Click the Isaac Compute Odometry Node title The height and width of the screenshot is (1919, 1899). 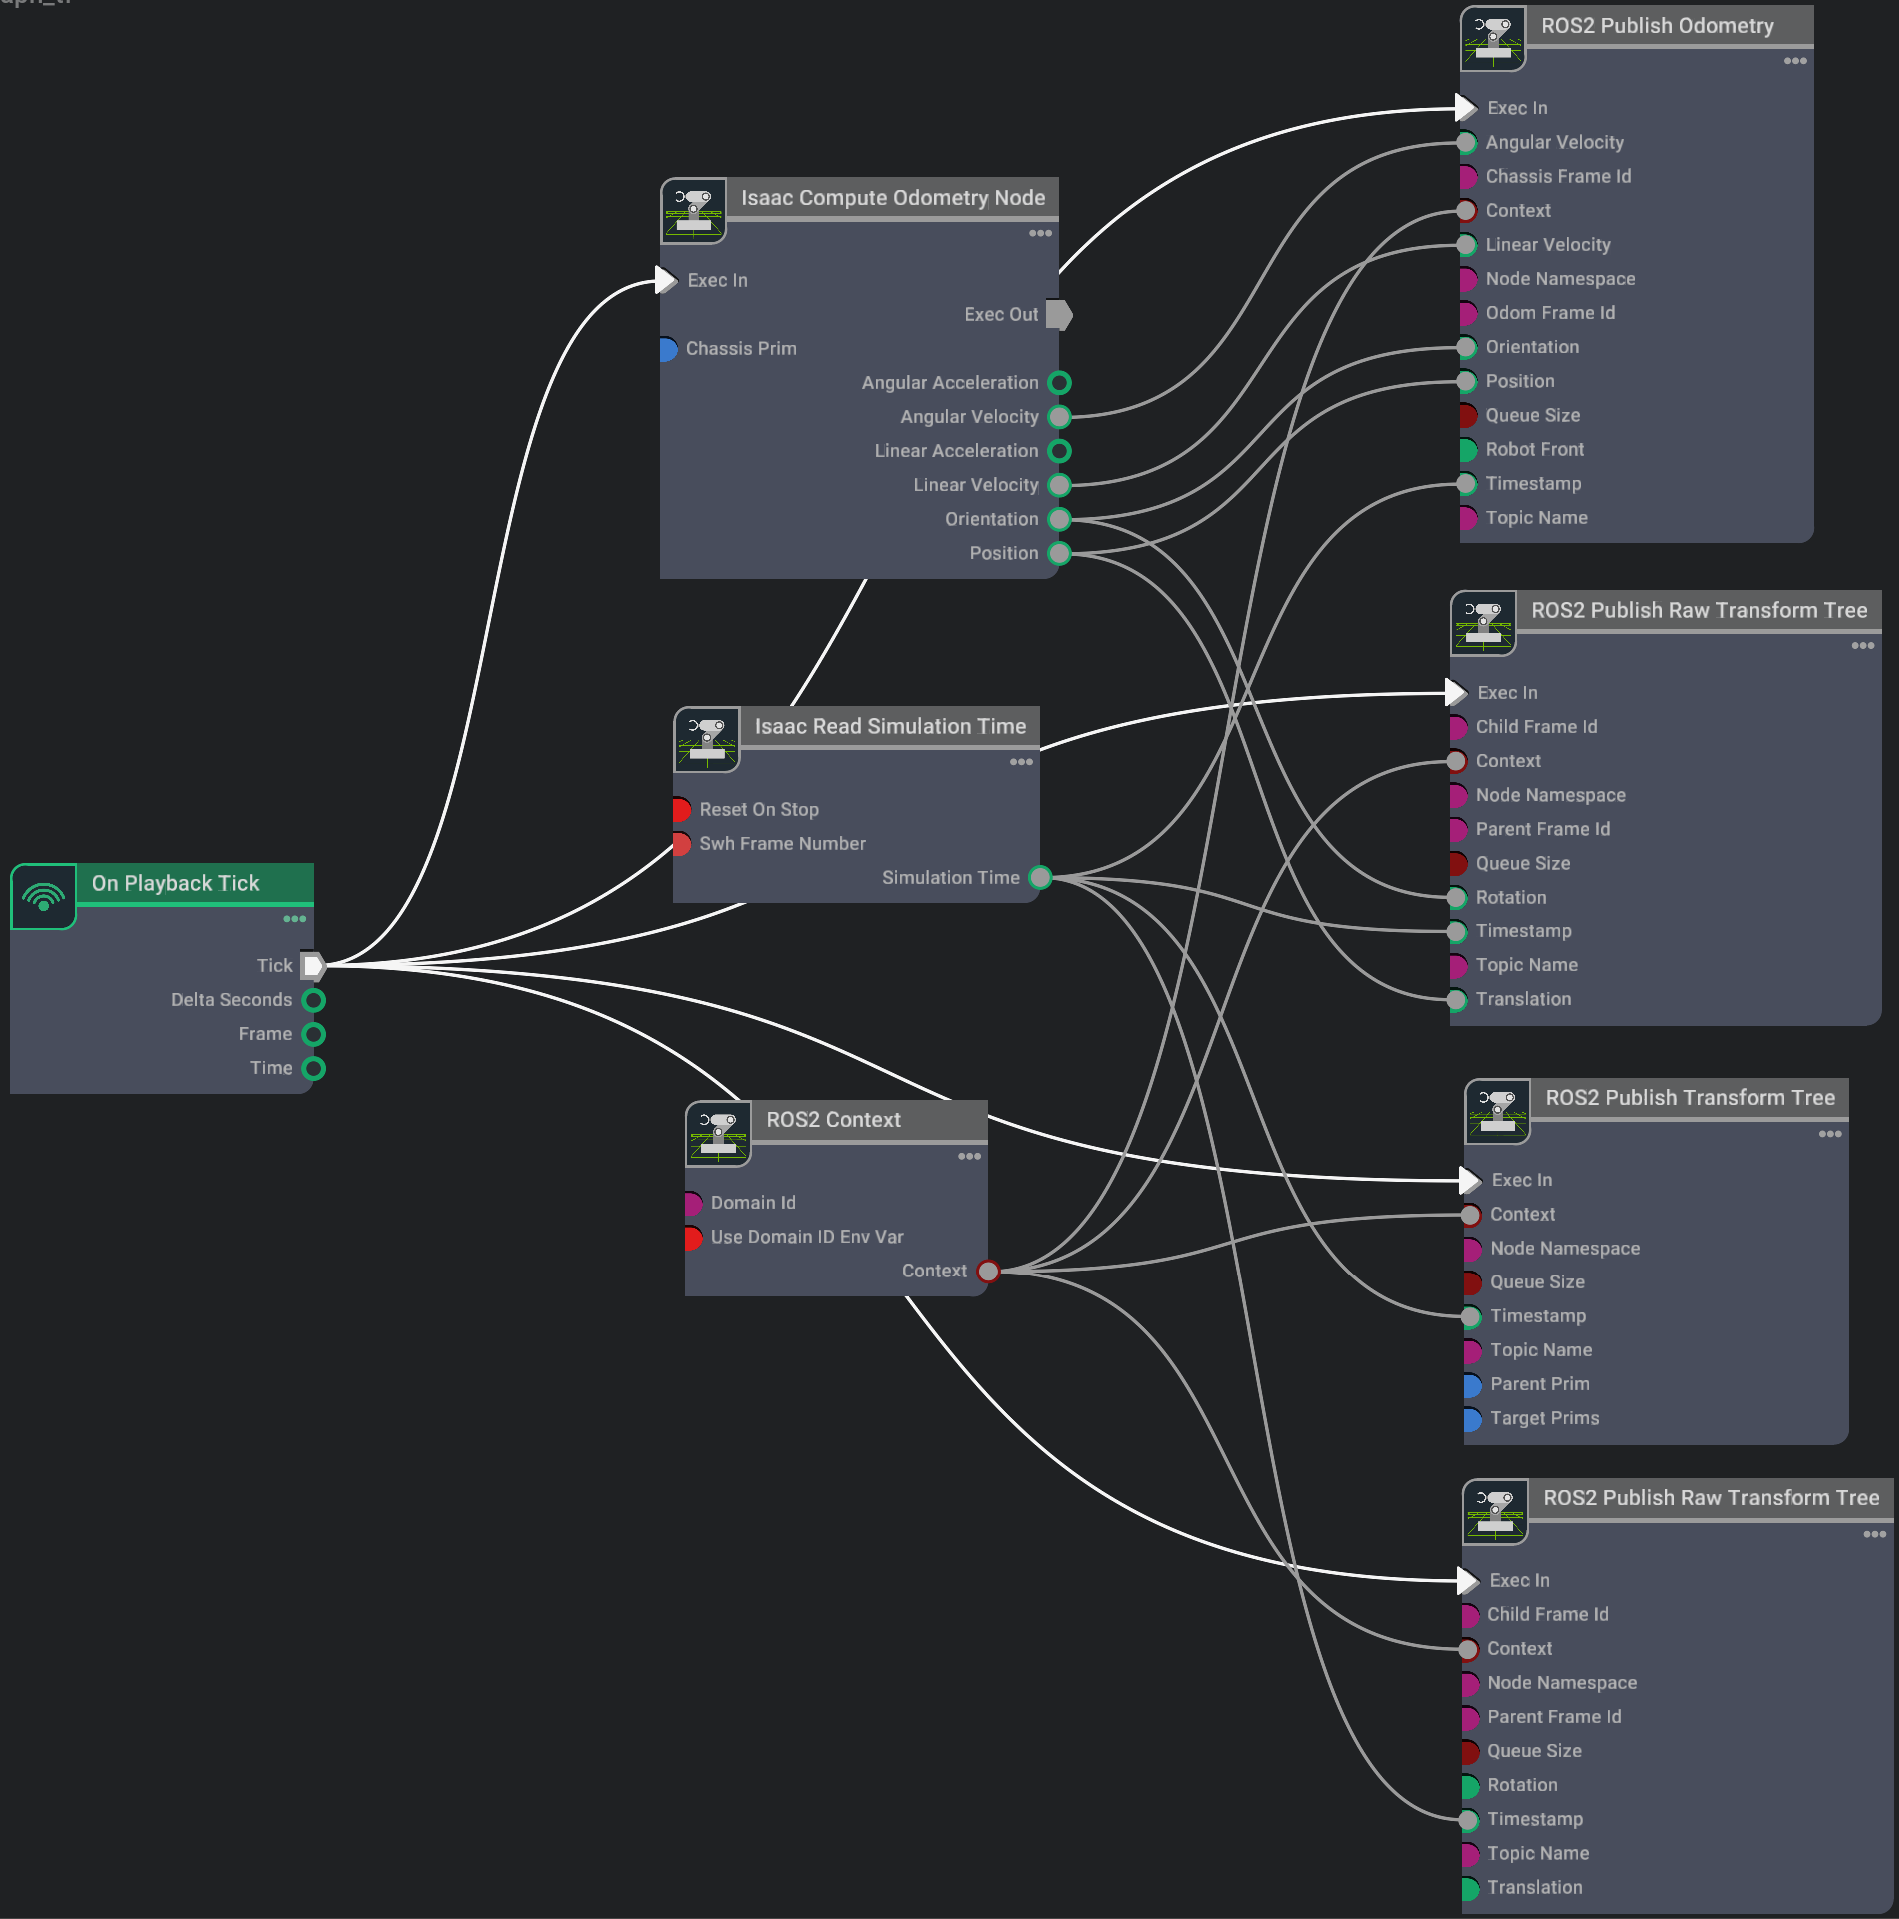(893, 198)
